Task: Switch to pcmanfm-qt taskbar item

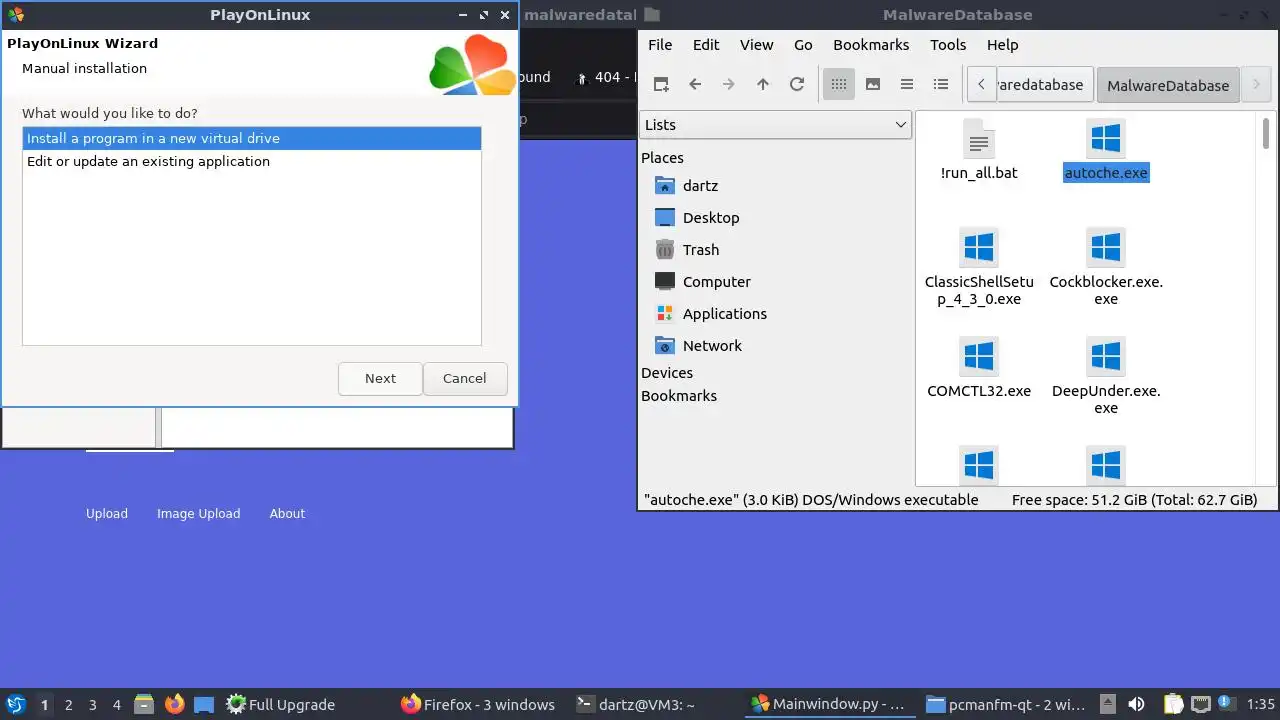Action: [1005, 705]
